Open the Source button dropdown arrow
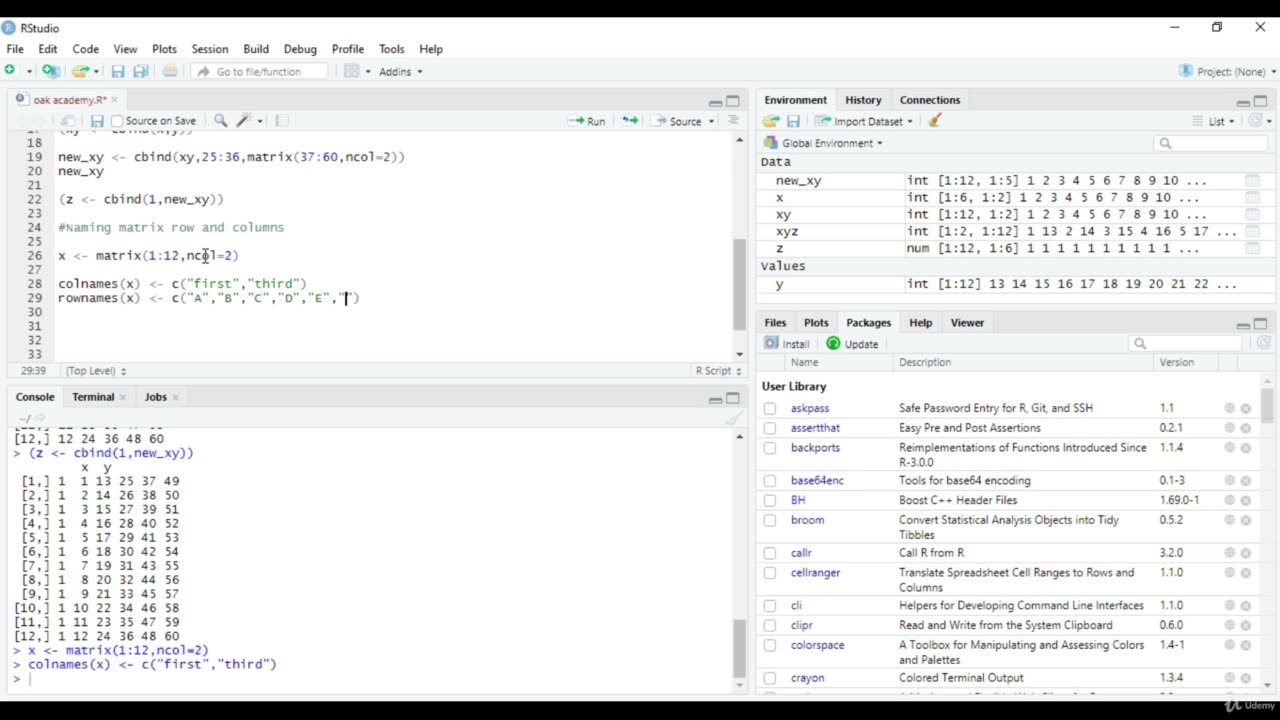The width and height of the screenshot is (1280, 720). [x=712, y=121]
